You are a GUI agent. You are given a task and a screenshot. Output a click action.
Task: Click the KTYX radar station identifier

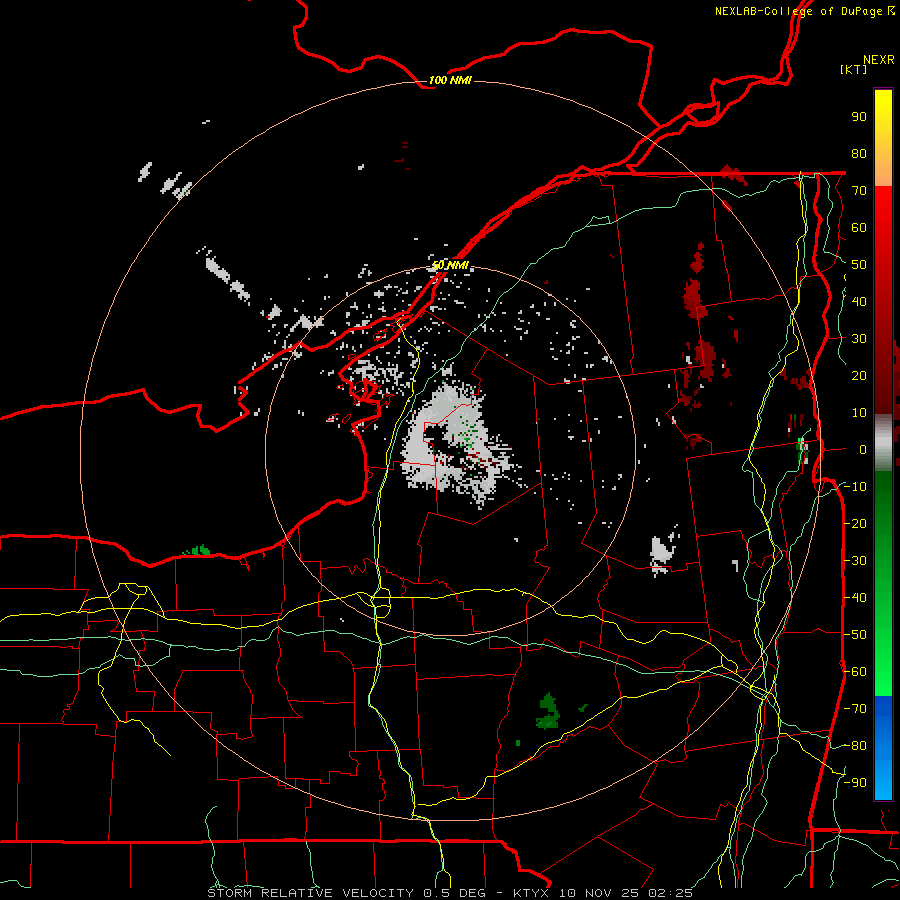click(x=531, y=893)
